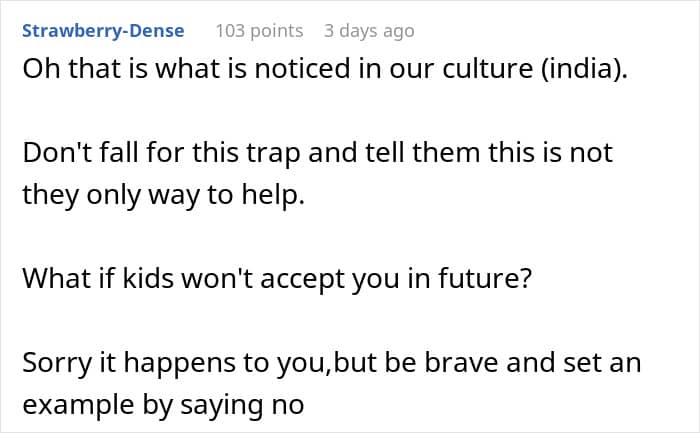Click the word noticed in first sentence
Viewport: 700px width, 433px height.
point(302,69)
